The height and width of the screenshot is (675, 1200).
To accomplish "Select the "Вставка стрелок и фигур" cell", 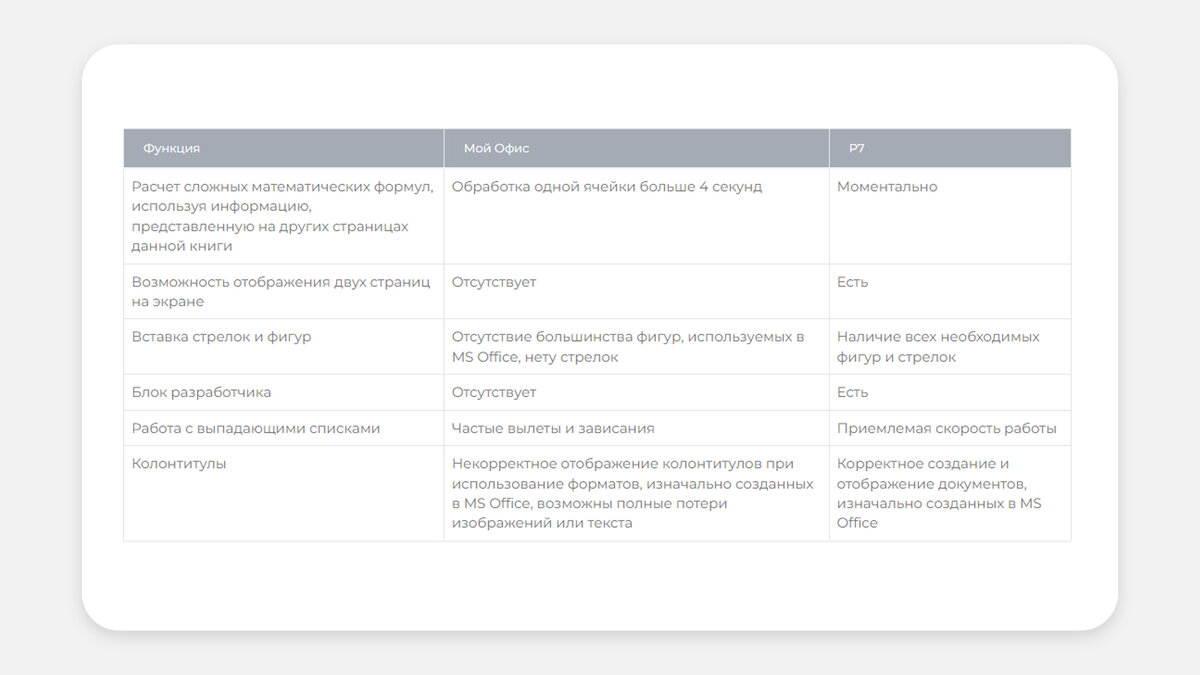I will (284, 347).
